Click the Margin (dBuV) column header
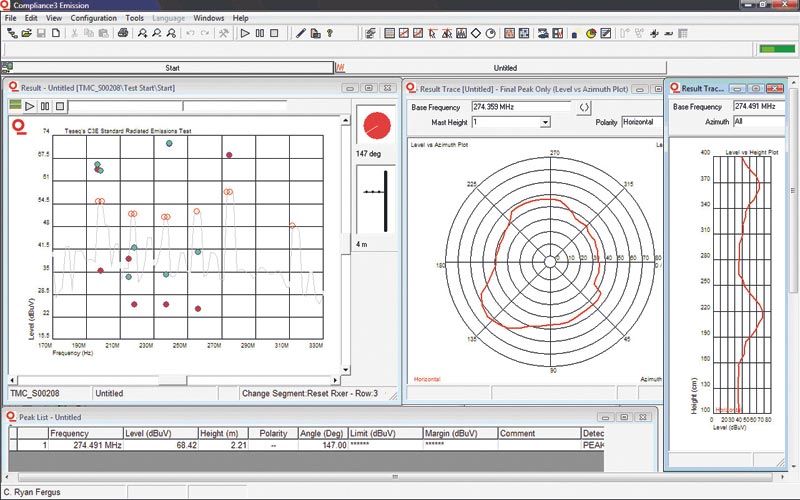800x500 pixels. pyautogui.click(x=460, y=433)
